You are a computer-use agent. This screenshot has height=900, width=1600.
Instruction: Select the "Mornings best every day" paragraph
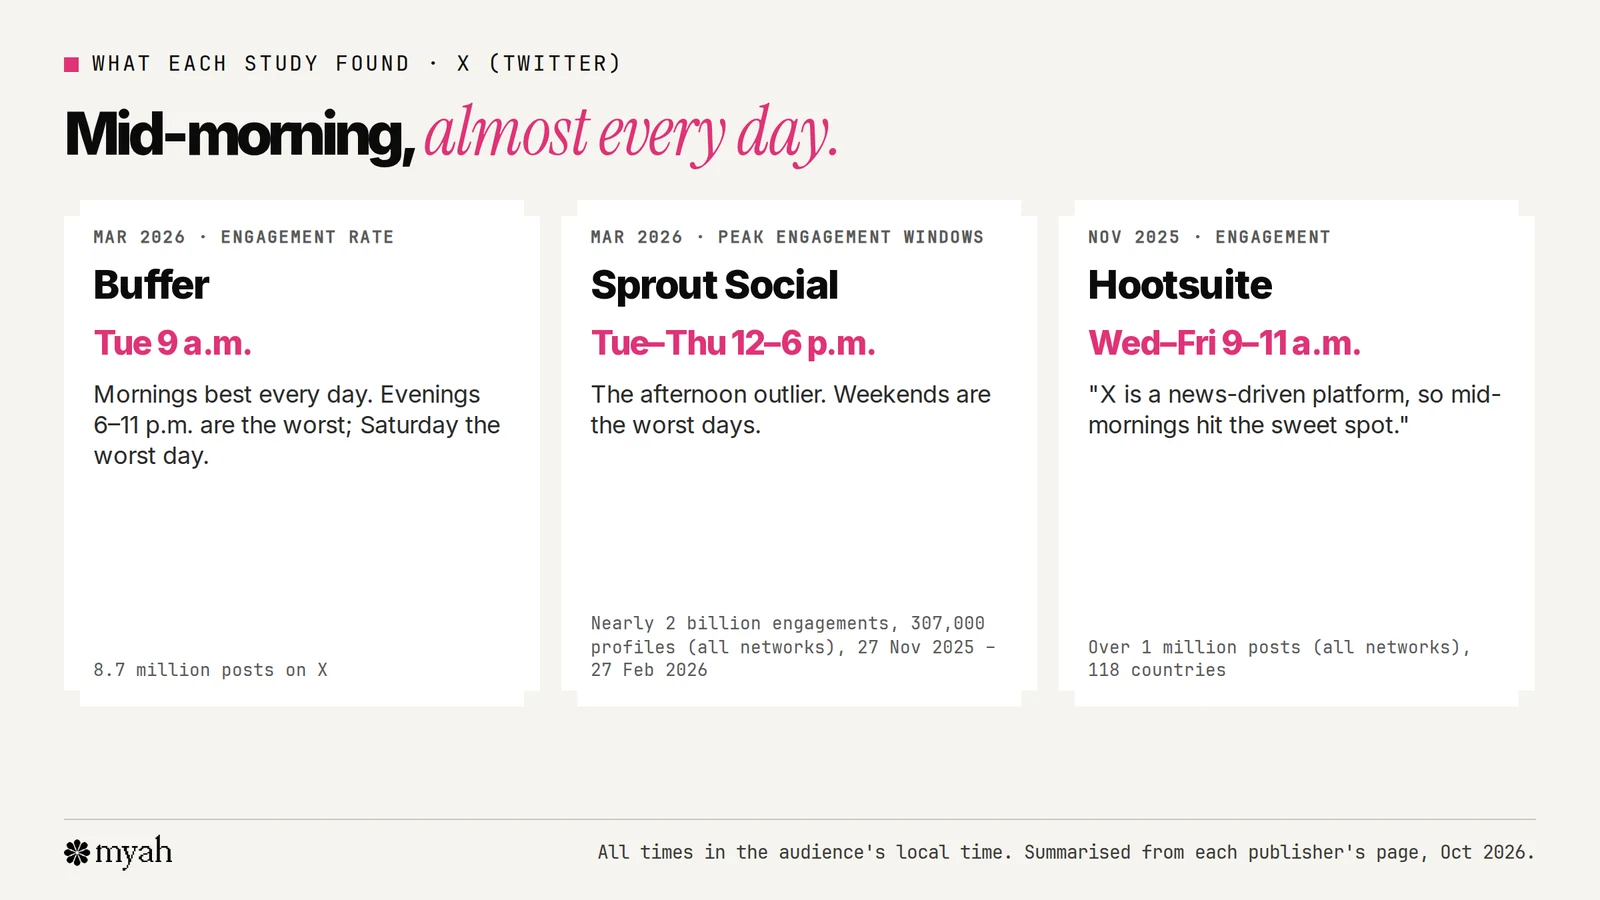[297, 425]
